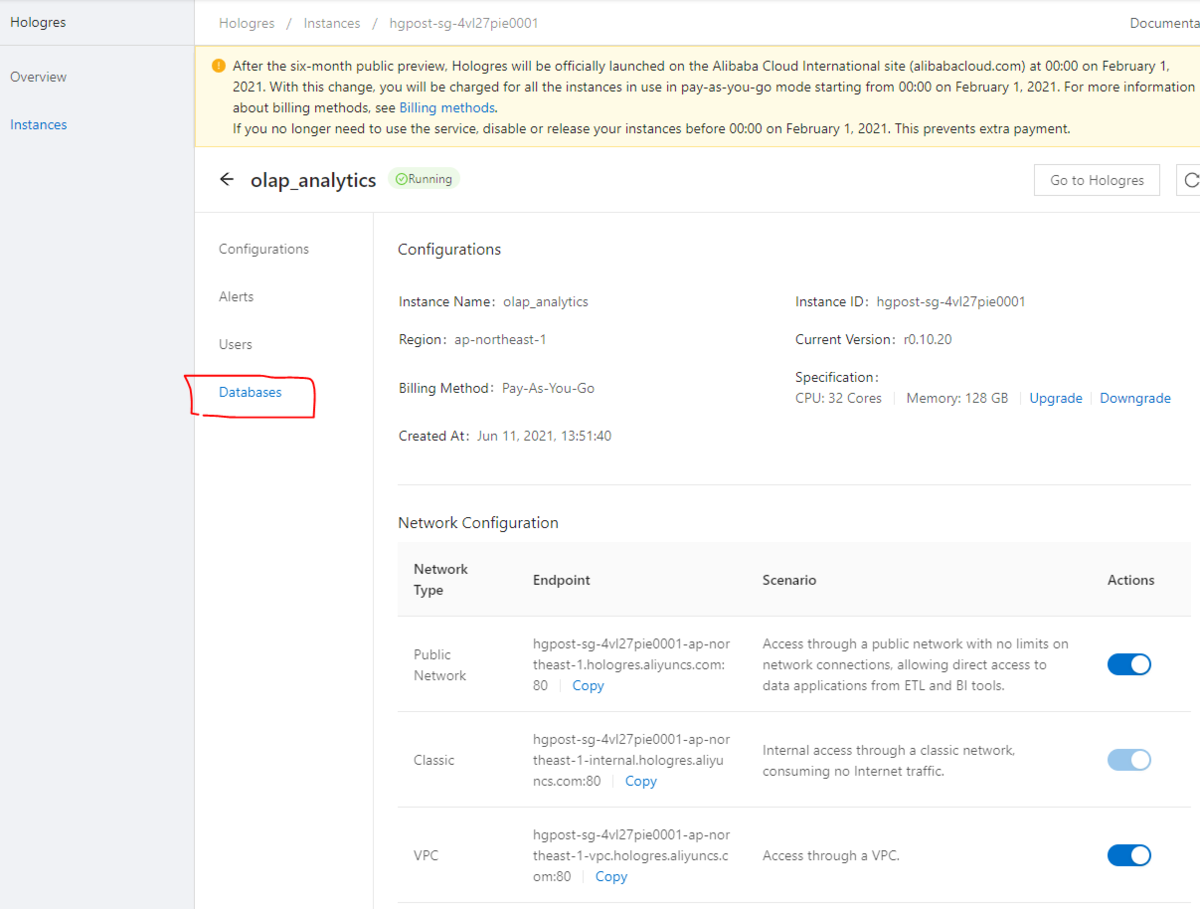
Task: Click the Endpoint column header
Action: 561,580
